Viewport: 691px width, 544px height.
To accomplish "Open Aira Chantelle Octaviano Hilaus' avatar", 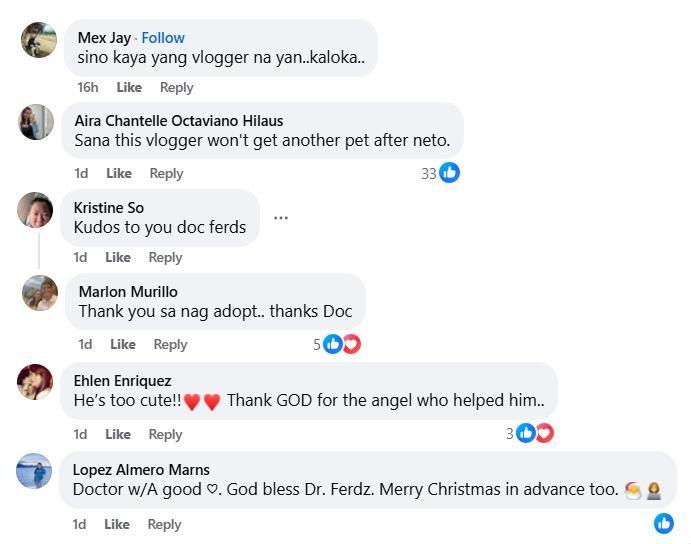I will click(36, 122).
